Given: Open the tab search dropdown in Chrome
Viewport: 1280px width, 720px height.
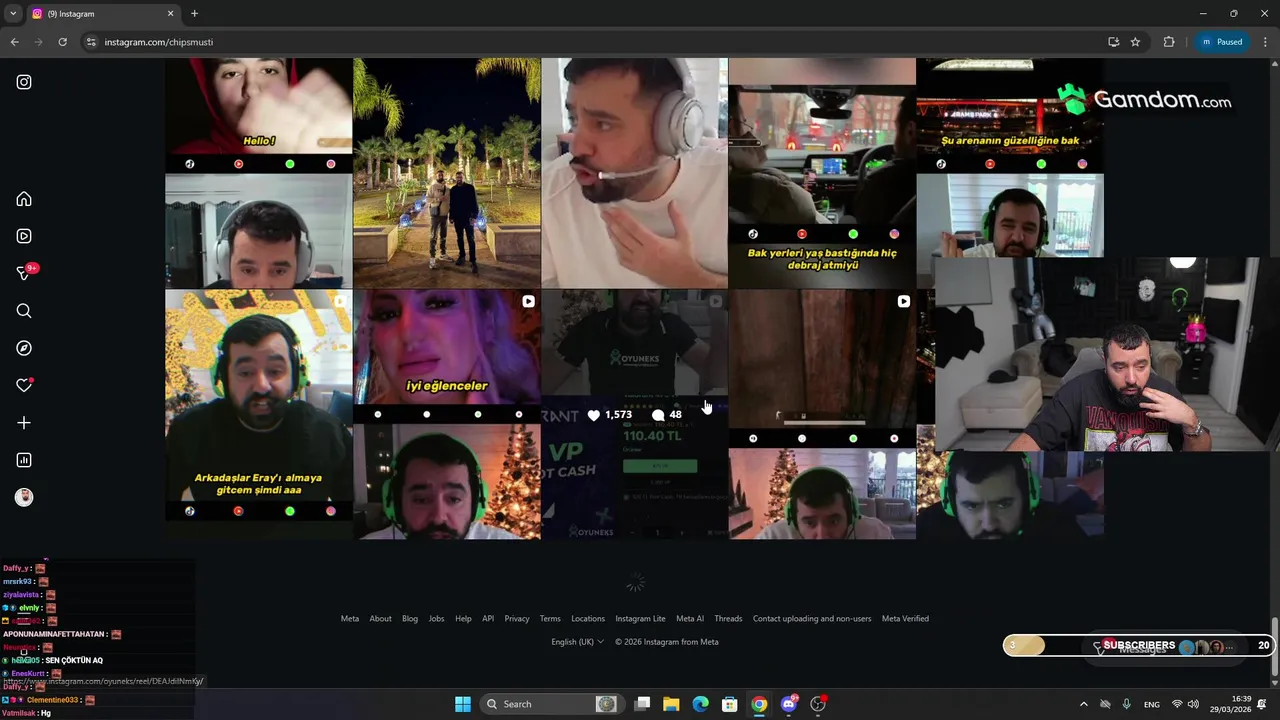Looking at the screenshot, I should (x=13, y=14).
